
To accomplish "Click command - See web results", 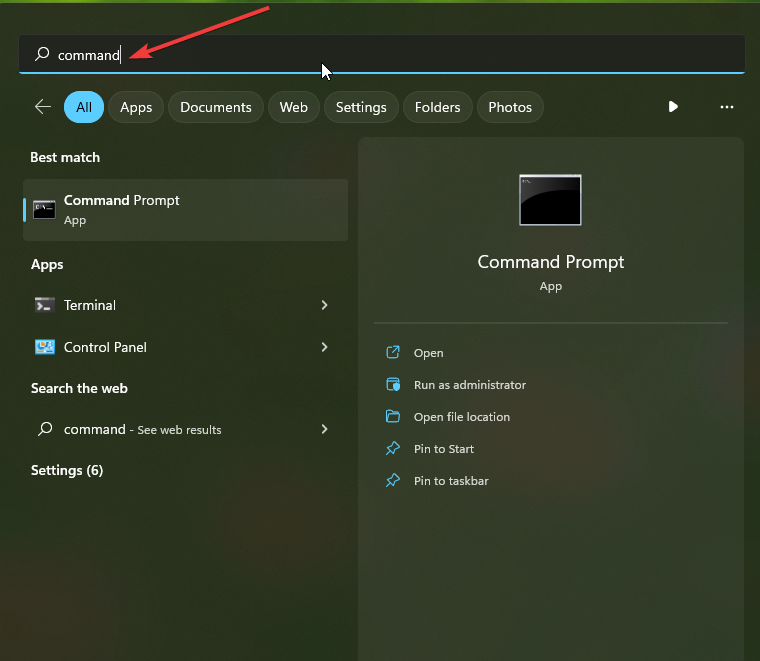I will click(x=186, y=429).
